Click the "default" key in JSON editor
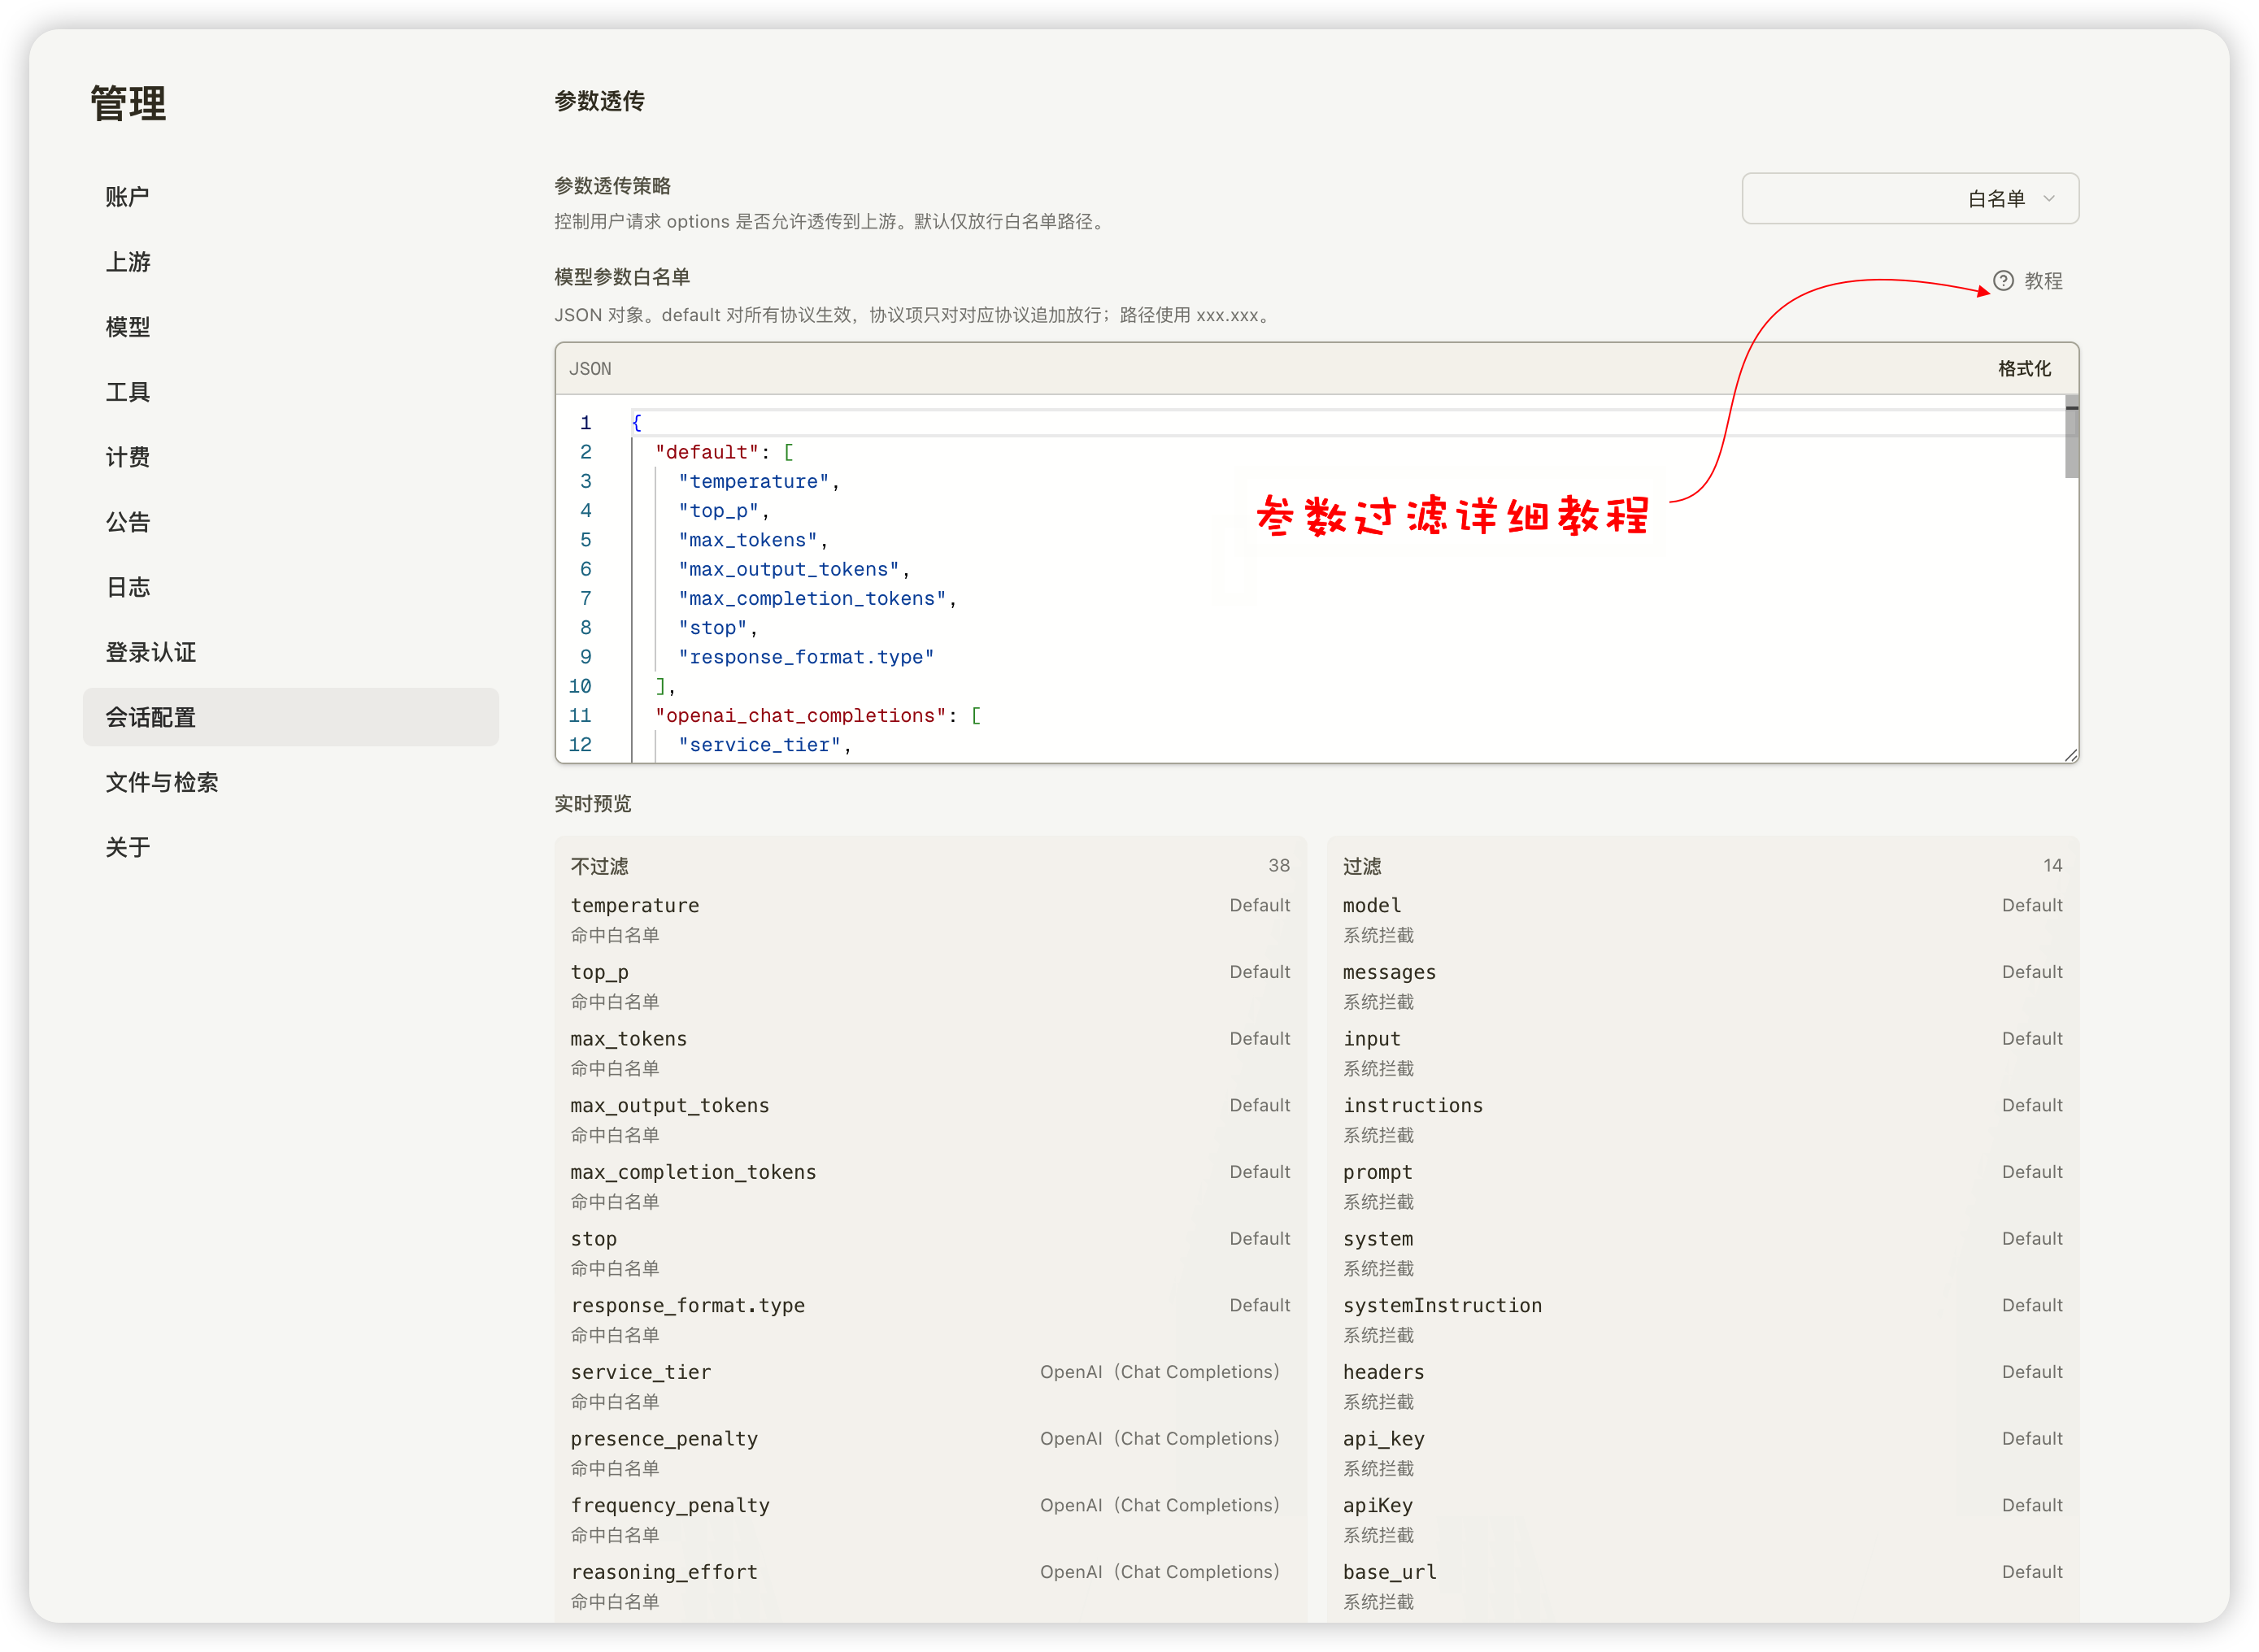The height and width of the screenshot is (1652, 2259). (x=707, y=452)
